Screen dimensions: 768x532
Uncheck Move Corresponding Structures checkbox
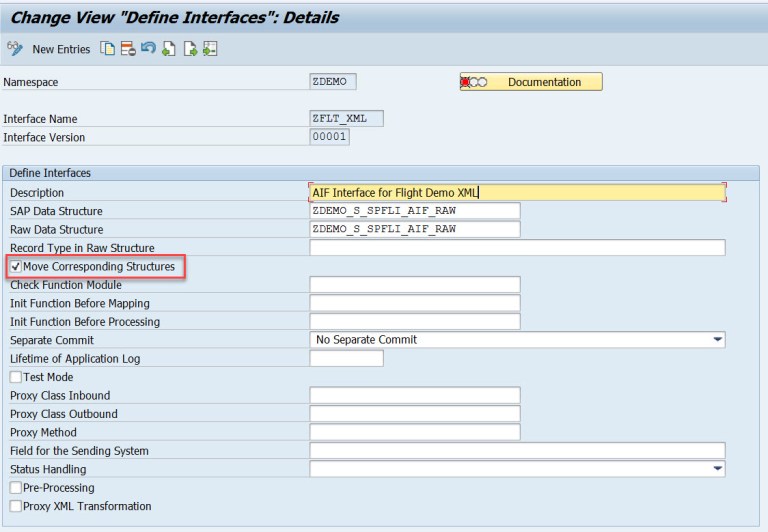tap(15, 267)
